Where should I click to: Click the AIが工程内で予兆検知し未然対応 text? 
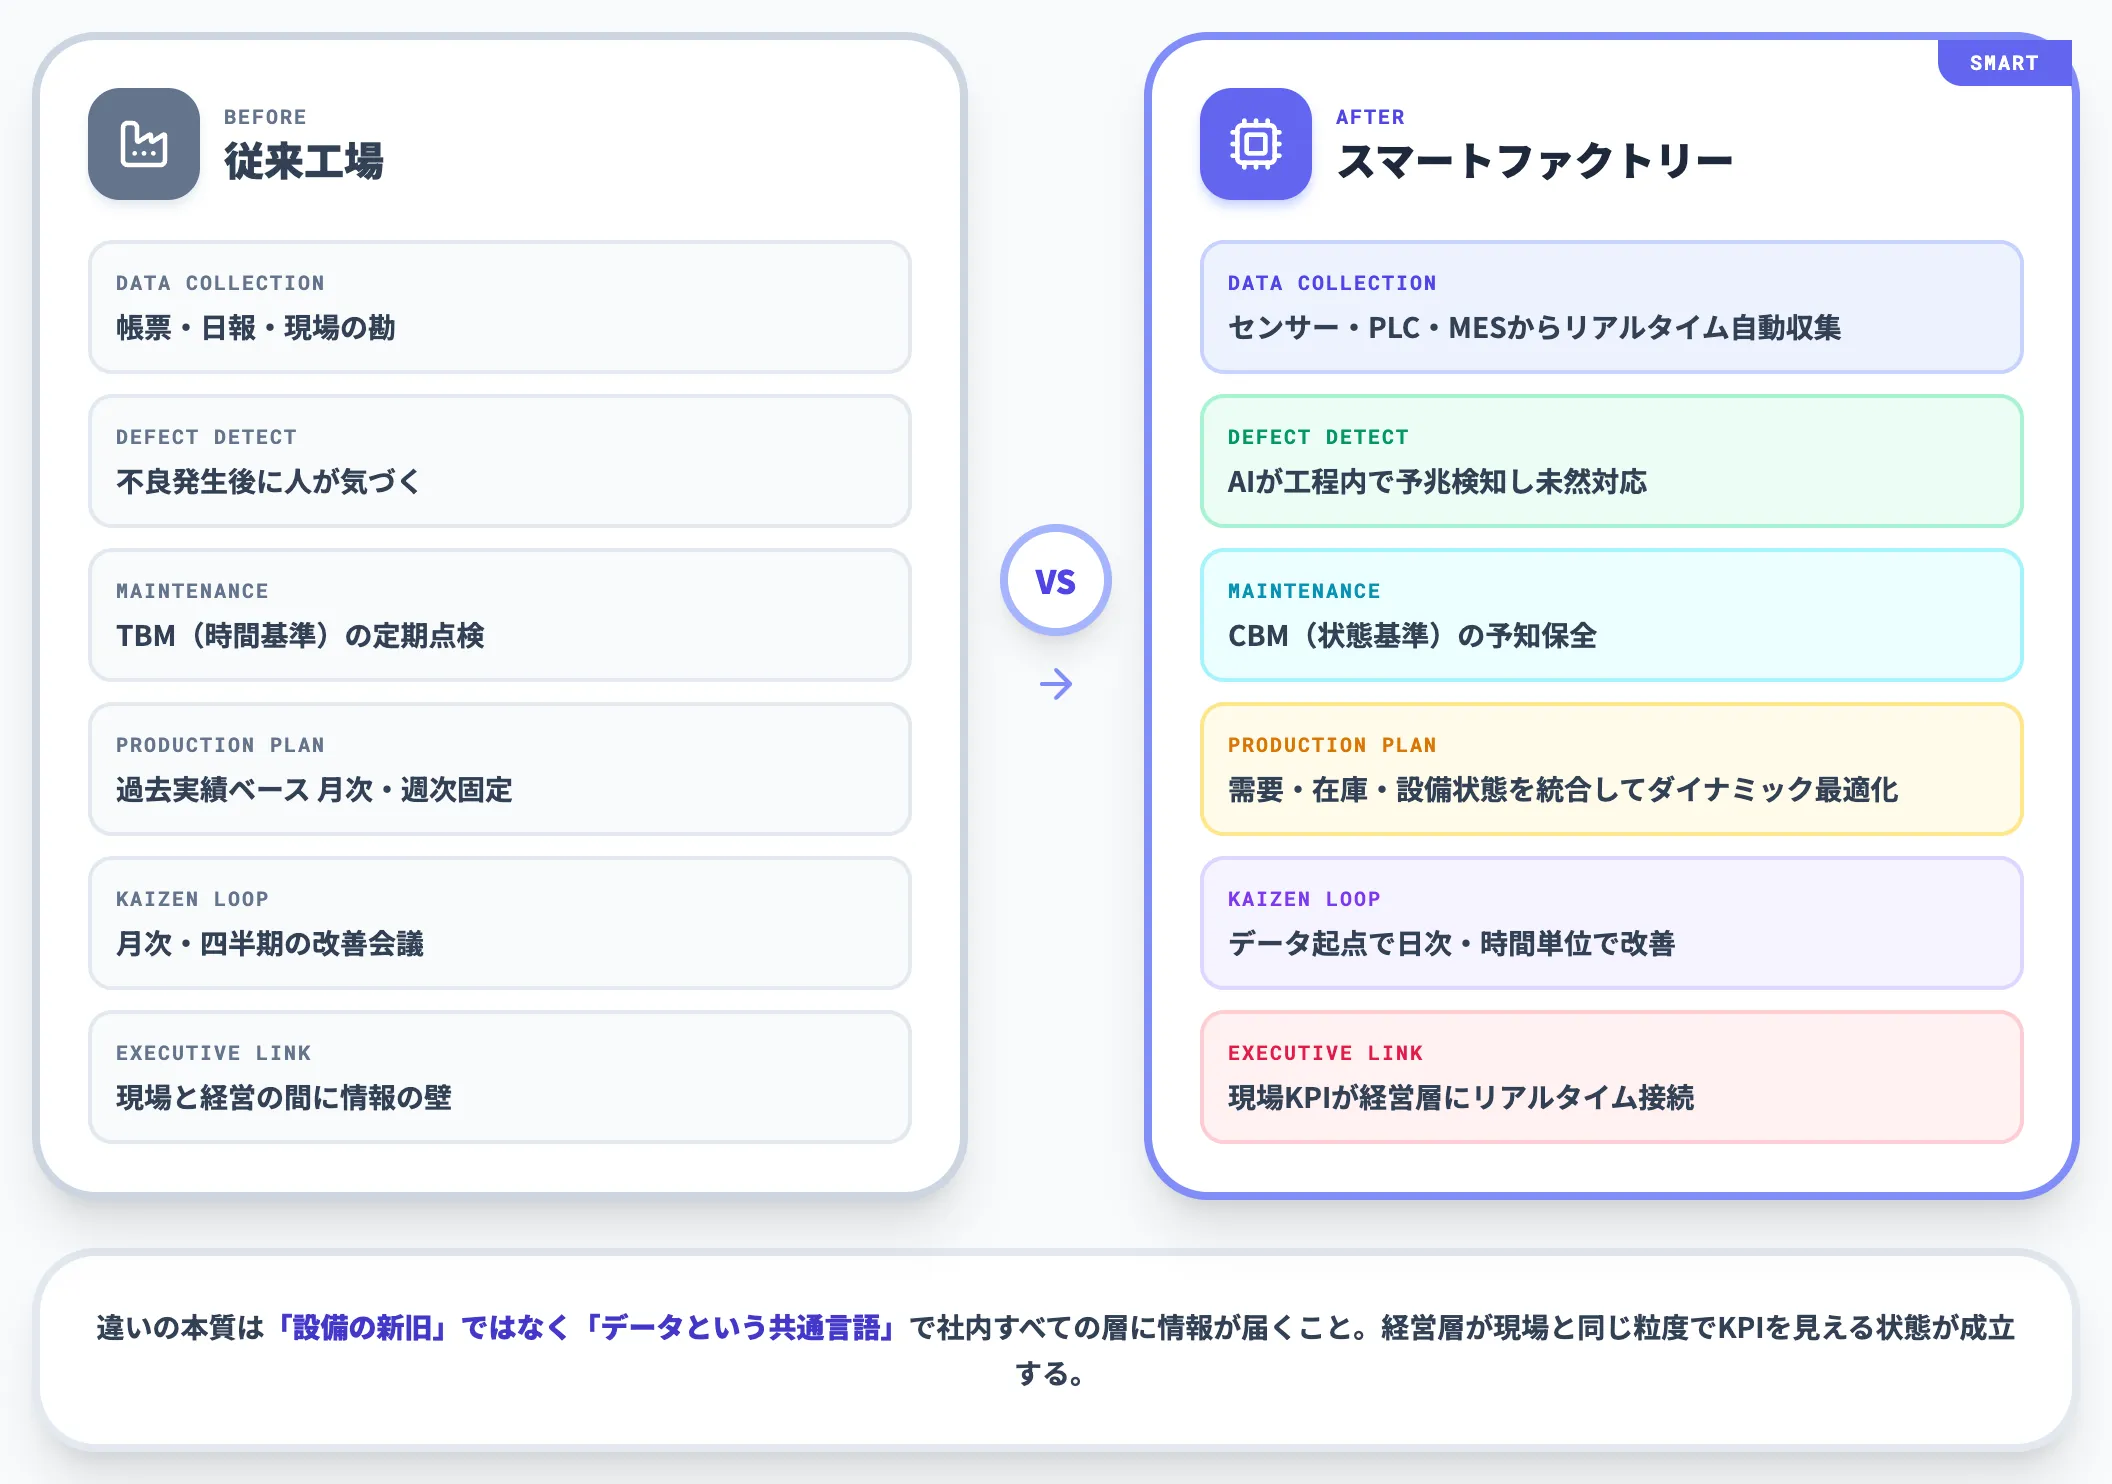pos(1437,482)
